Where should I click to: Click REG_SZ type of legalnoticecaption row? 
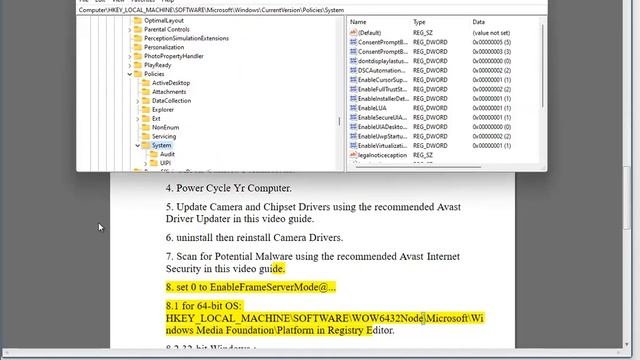pos(422,155)
